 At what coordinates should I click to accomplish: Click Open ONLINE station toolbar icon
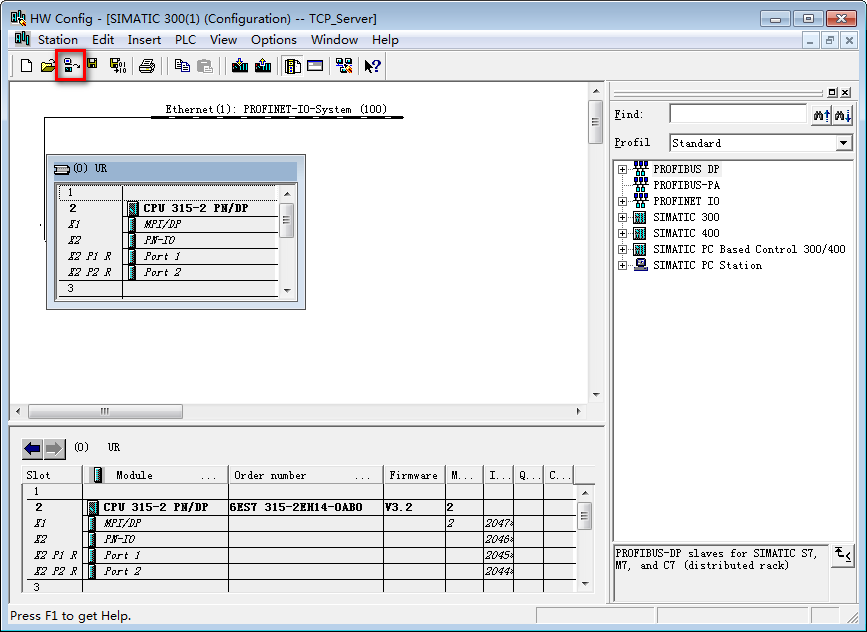[x=70, y=66]
